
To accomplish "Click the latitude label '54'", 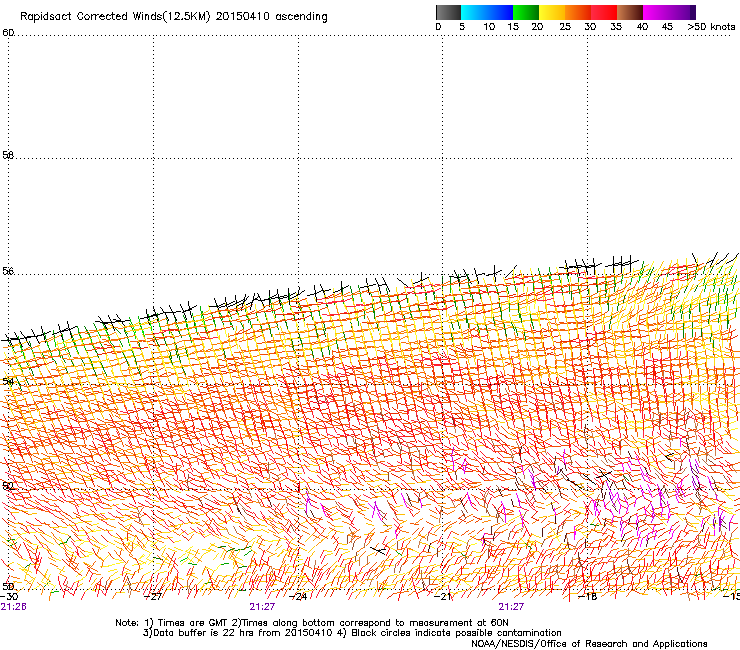I will point(8,381).
